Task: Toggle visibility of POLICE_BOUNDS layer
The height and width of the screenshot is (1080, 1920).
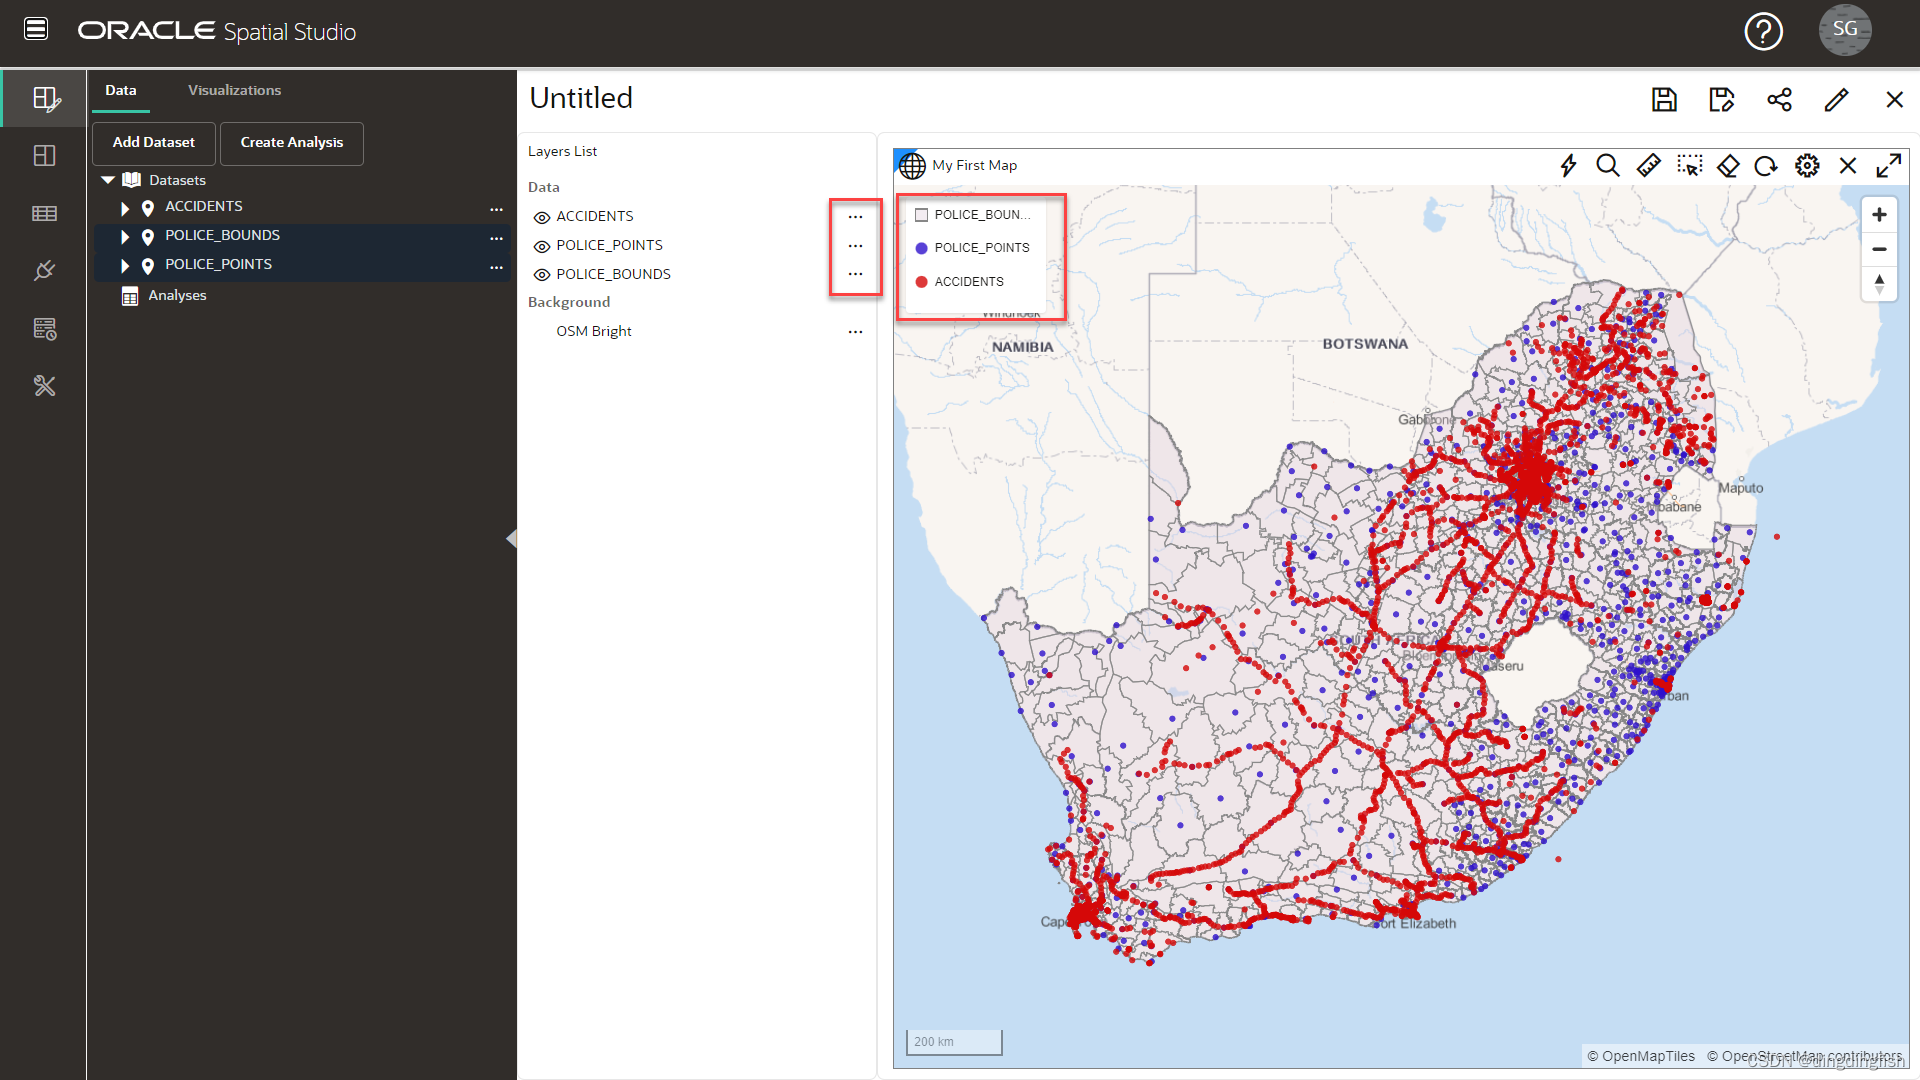Action: pyautogui.click(x=542, y=275)
